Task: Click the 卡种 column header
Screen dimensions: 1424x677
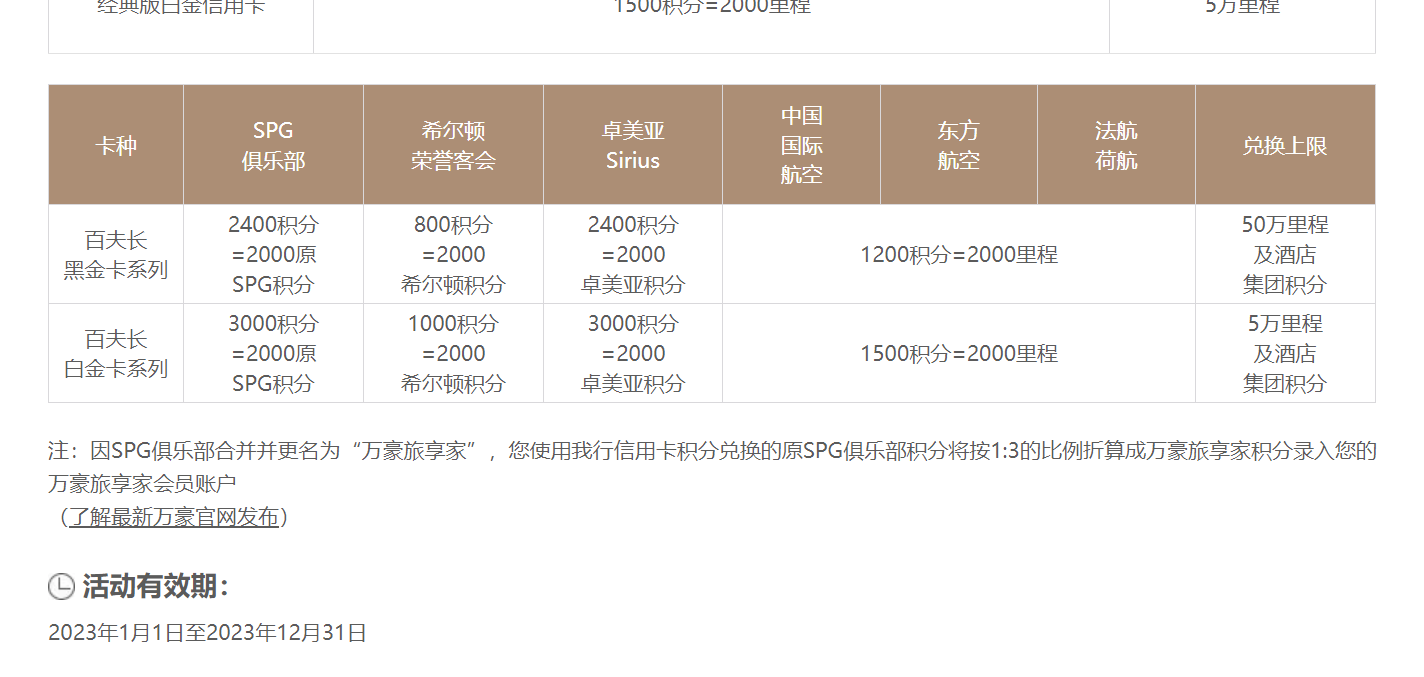Action: (116, 145)
